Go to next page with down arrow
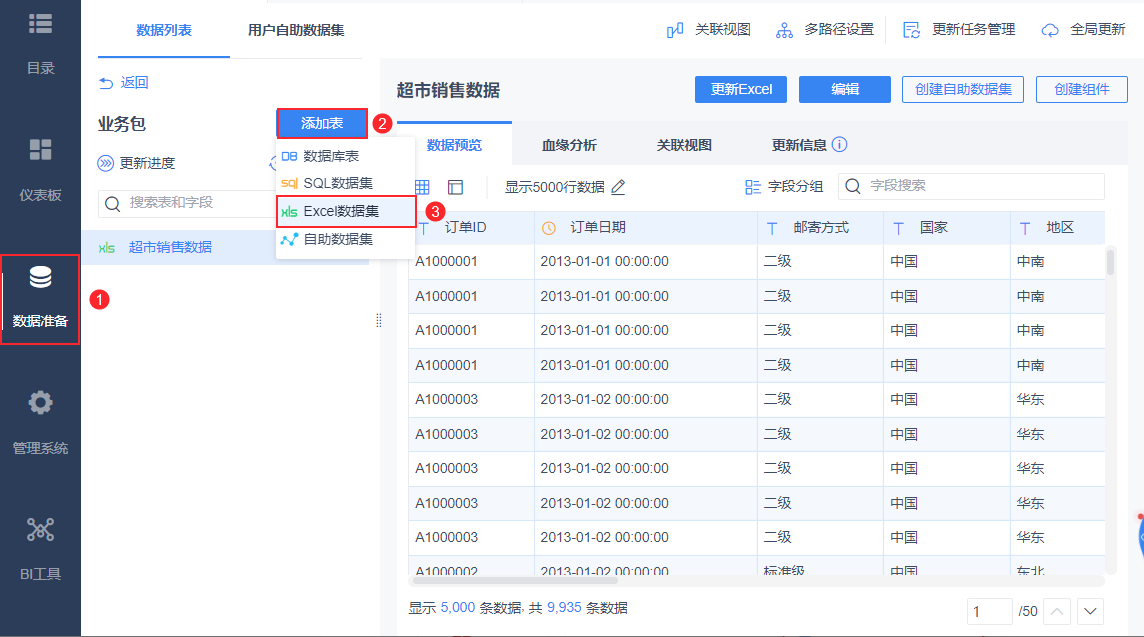The height and width of the screenshot is (637, 1144). (x=1090, y=611)
